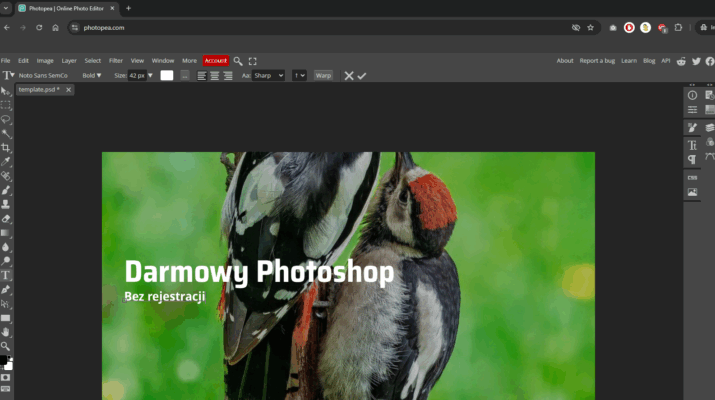
Task: Open the History panel icon
Action: click(710, 95)
